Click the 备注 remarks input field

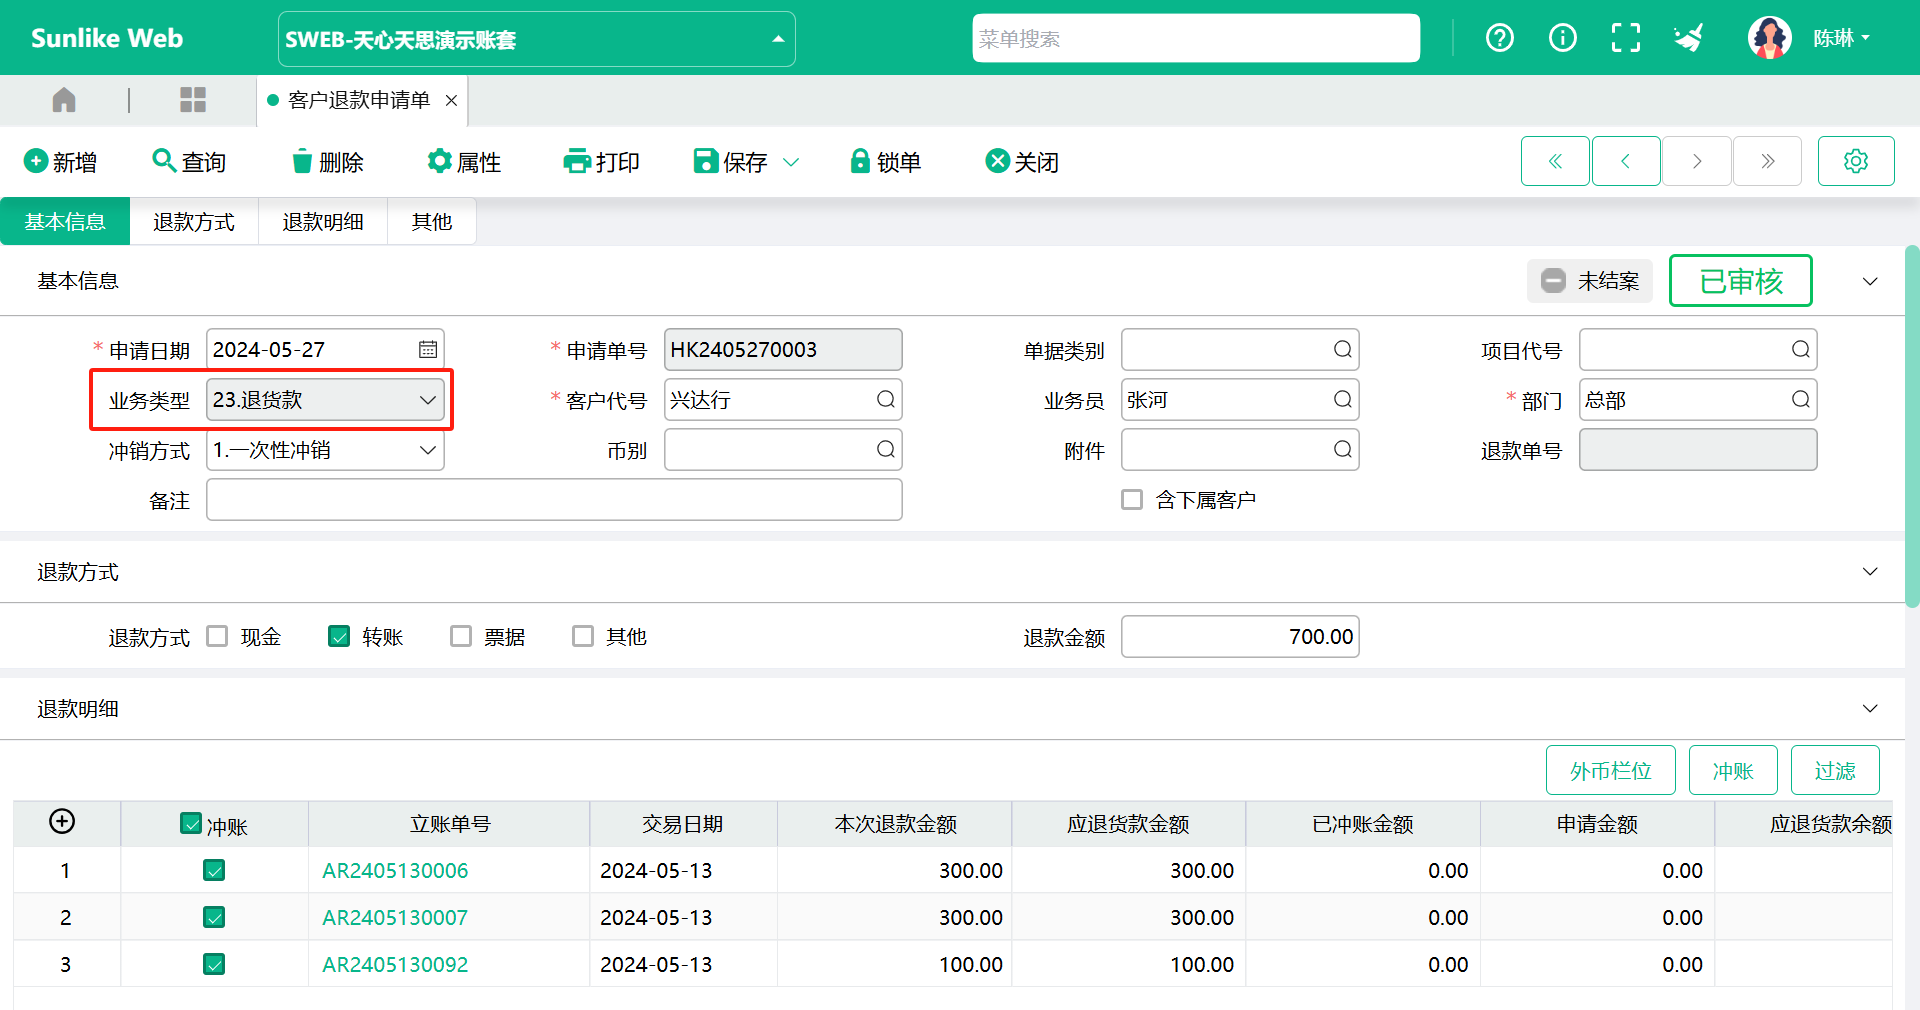click(x=554, y=499)
